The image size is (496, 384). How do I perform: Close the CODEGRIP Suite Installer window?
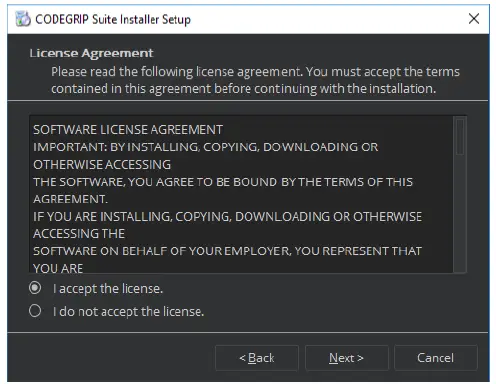pos(474,19)
